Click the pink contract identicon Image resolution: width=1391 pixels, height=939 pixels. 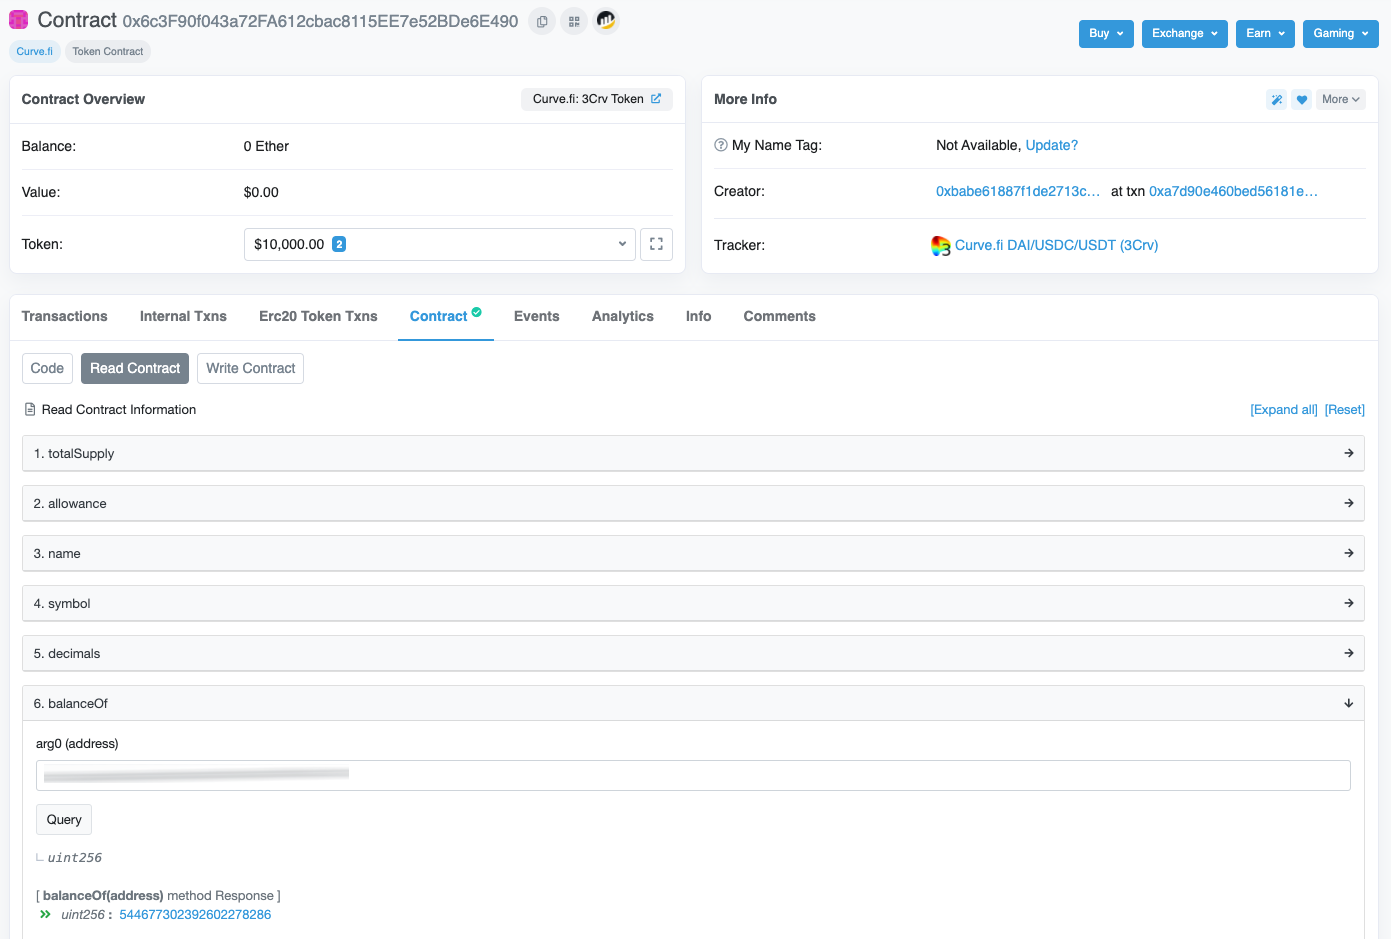18,19
